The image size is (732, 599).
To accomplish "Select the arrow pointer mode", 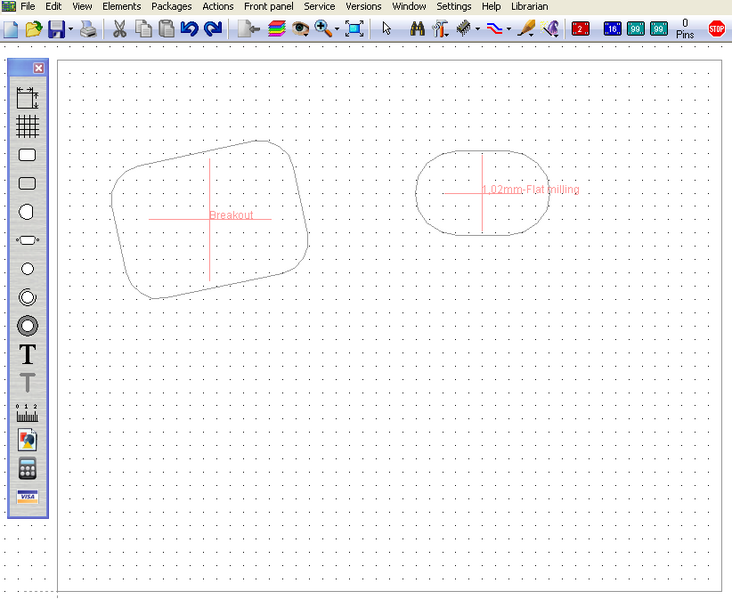I will [x=387, y=28].
